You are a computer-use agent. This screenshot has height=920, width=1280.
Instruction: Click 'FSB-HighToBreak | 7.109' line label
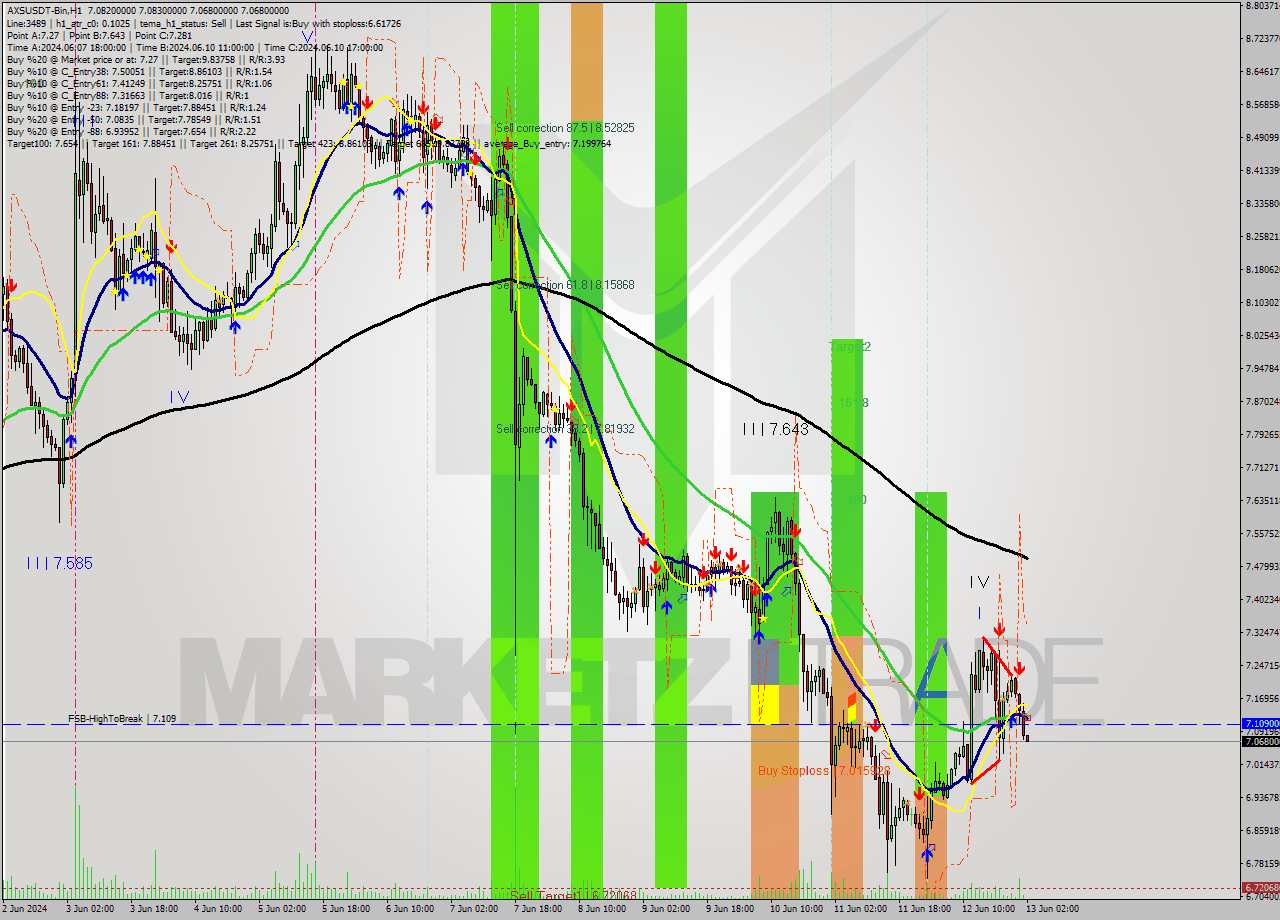[122, 718]
